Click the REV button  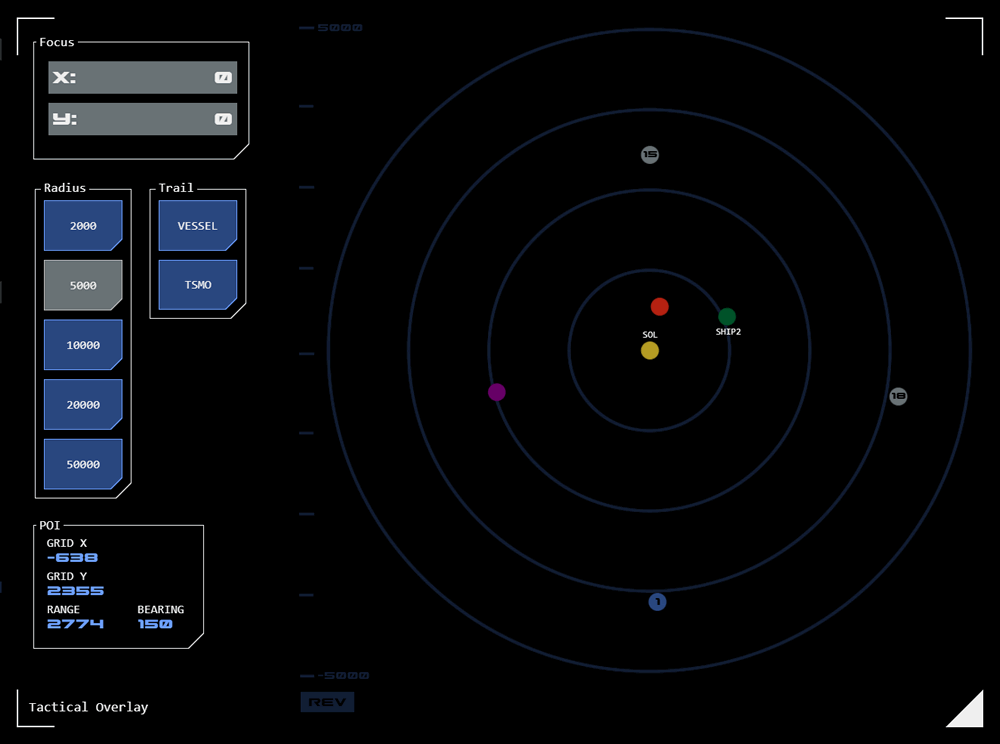(x=327, y=702)
